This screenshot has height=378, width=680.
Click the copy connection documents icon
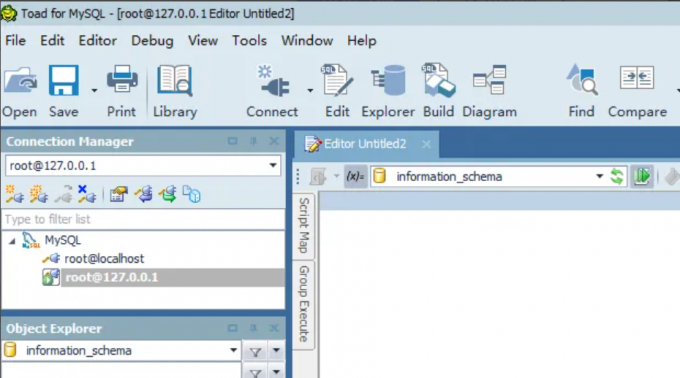click(192, 194)
